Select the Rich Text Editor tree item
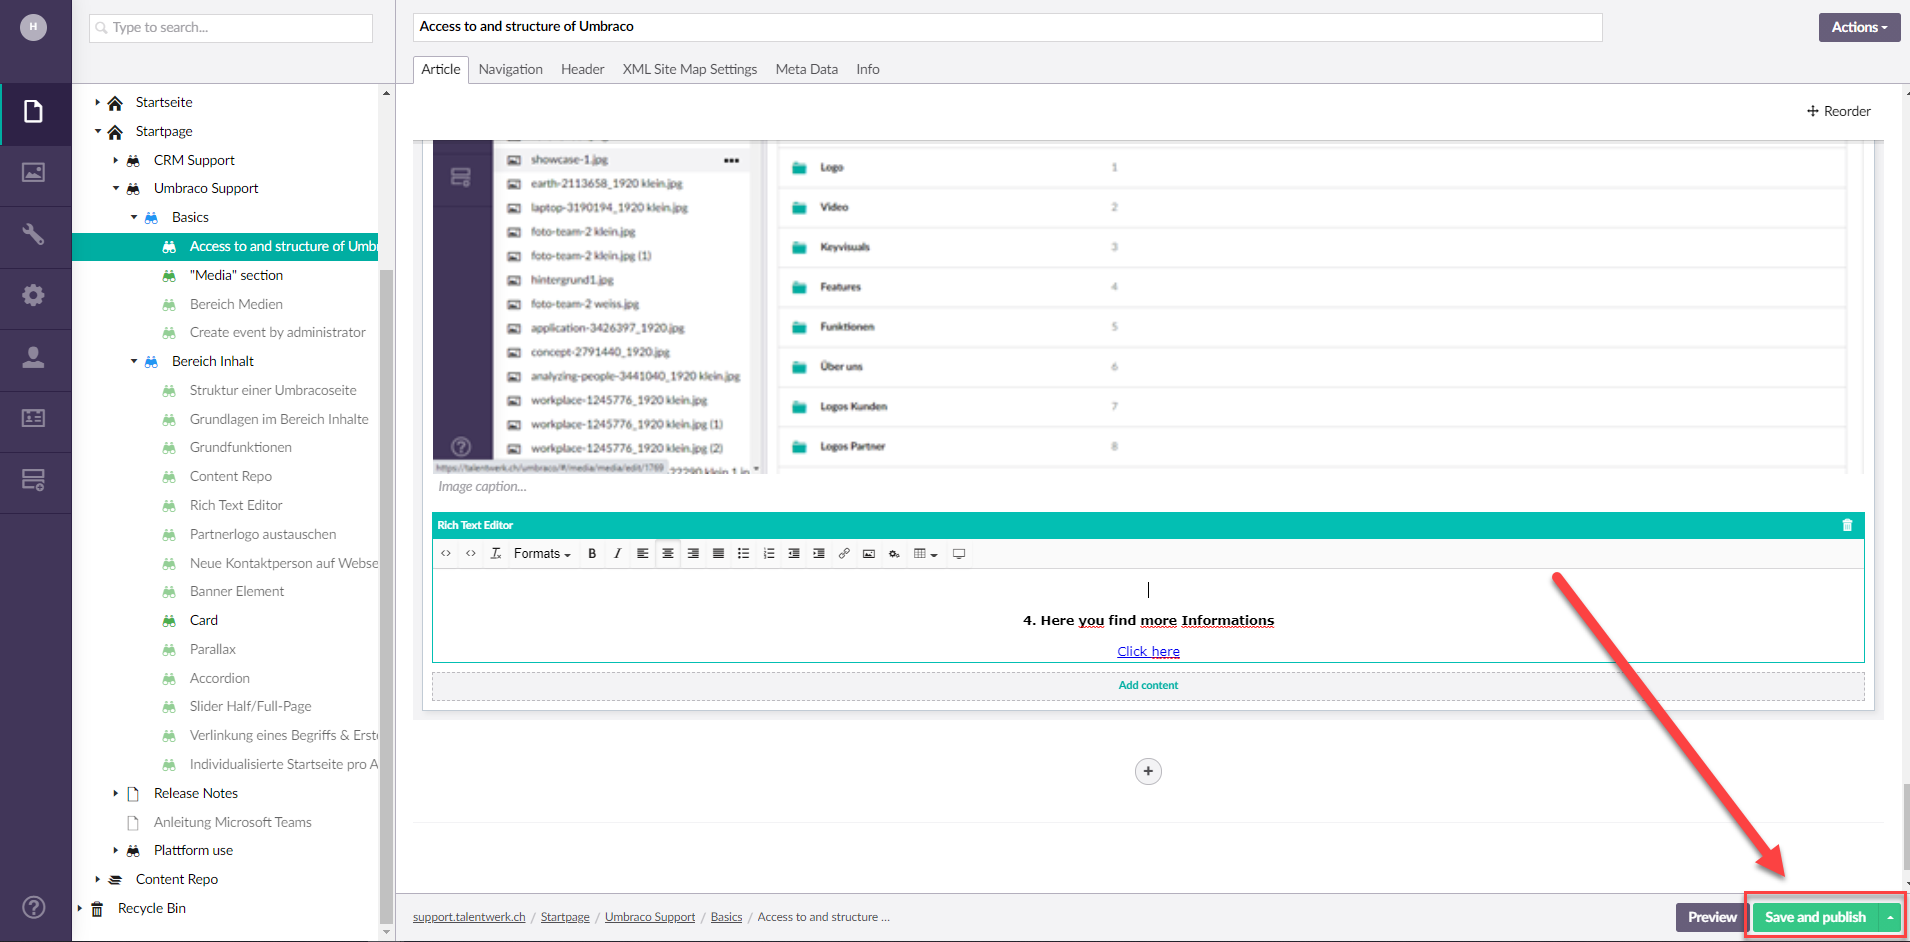This screenshot has width=1910, height=942. (236, 505)
